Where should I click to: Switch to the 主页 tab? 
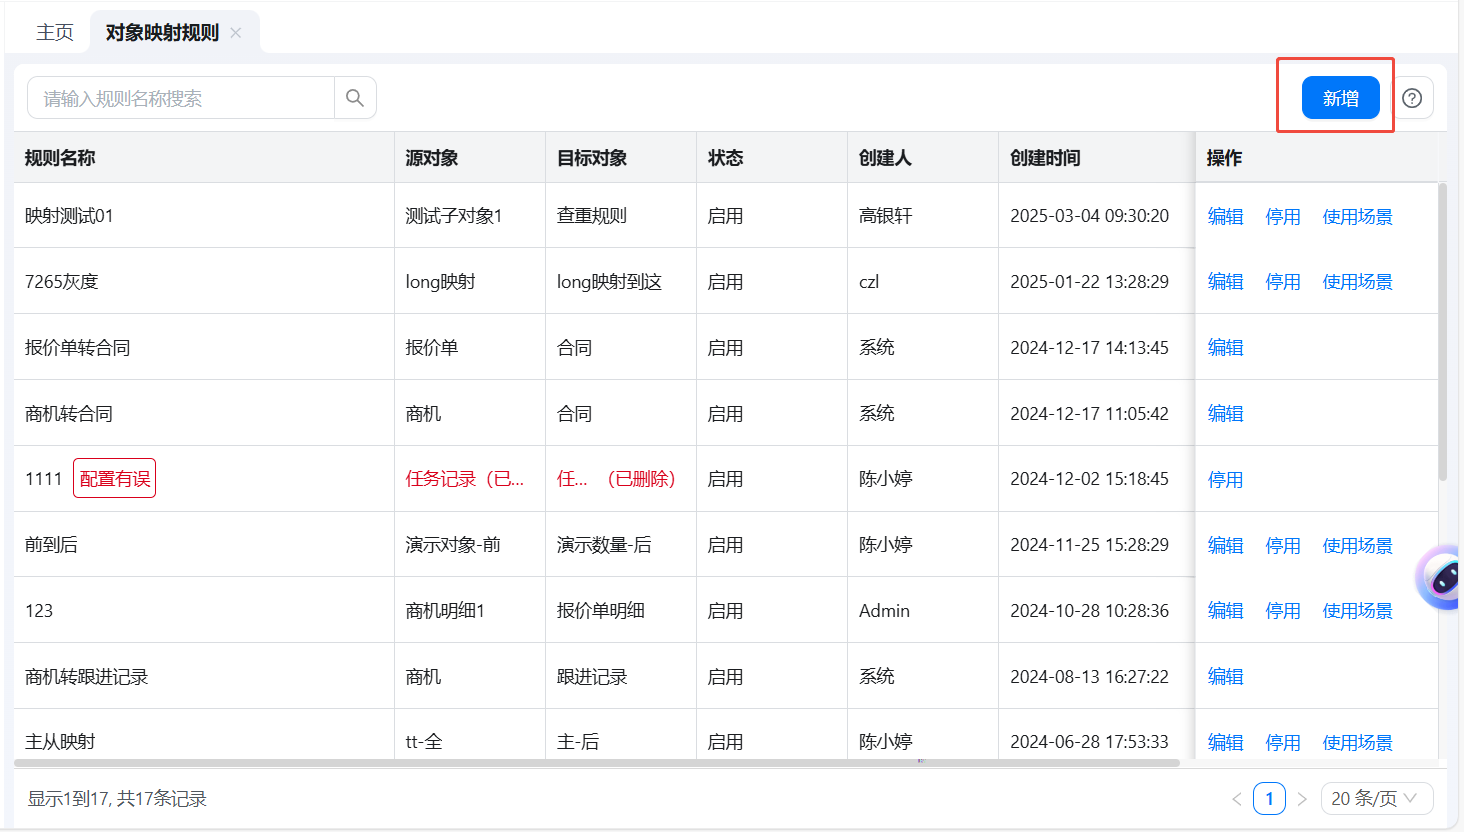[55, 33]
